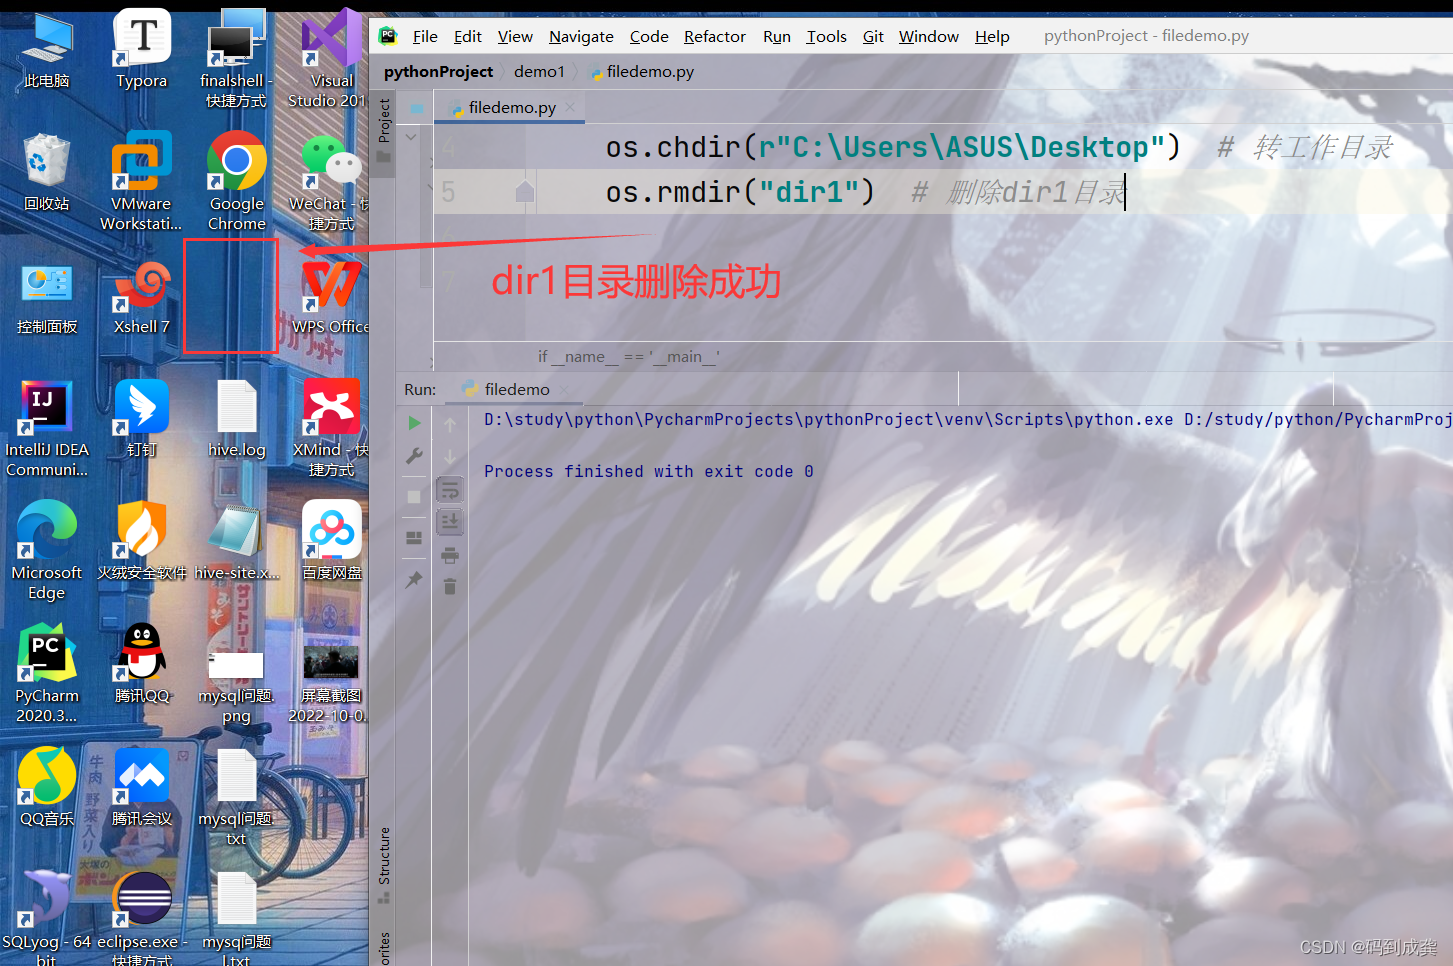
Task: Open the Refactor menu
Action: coord(715,36)
